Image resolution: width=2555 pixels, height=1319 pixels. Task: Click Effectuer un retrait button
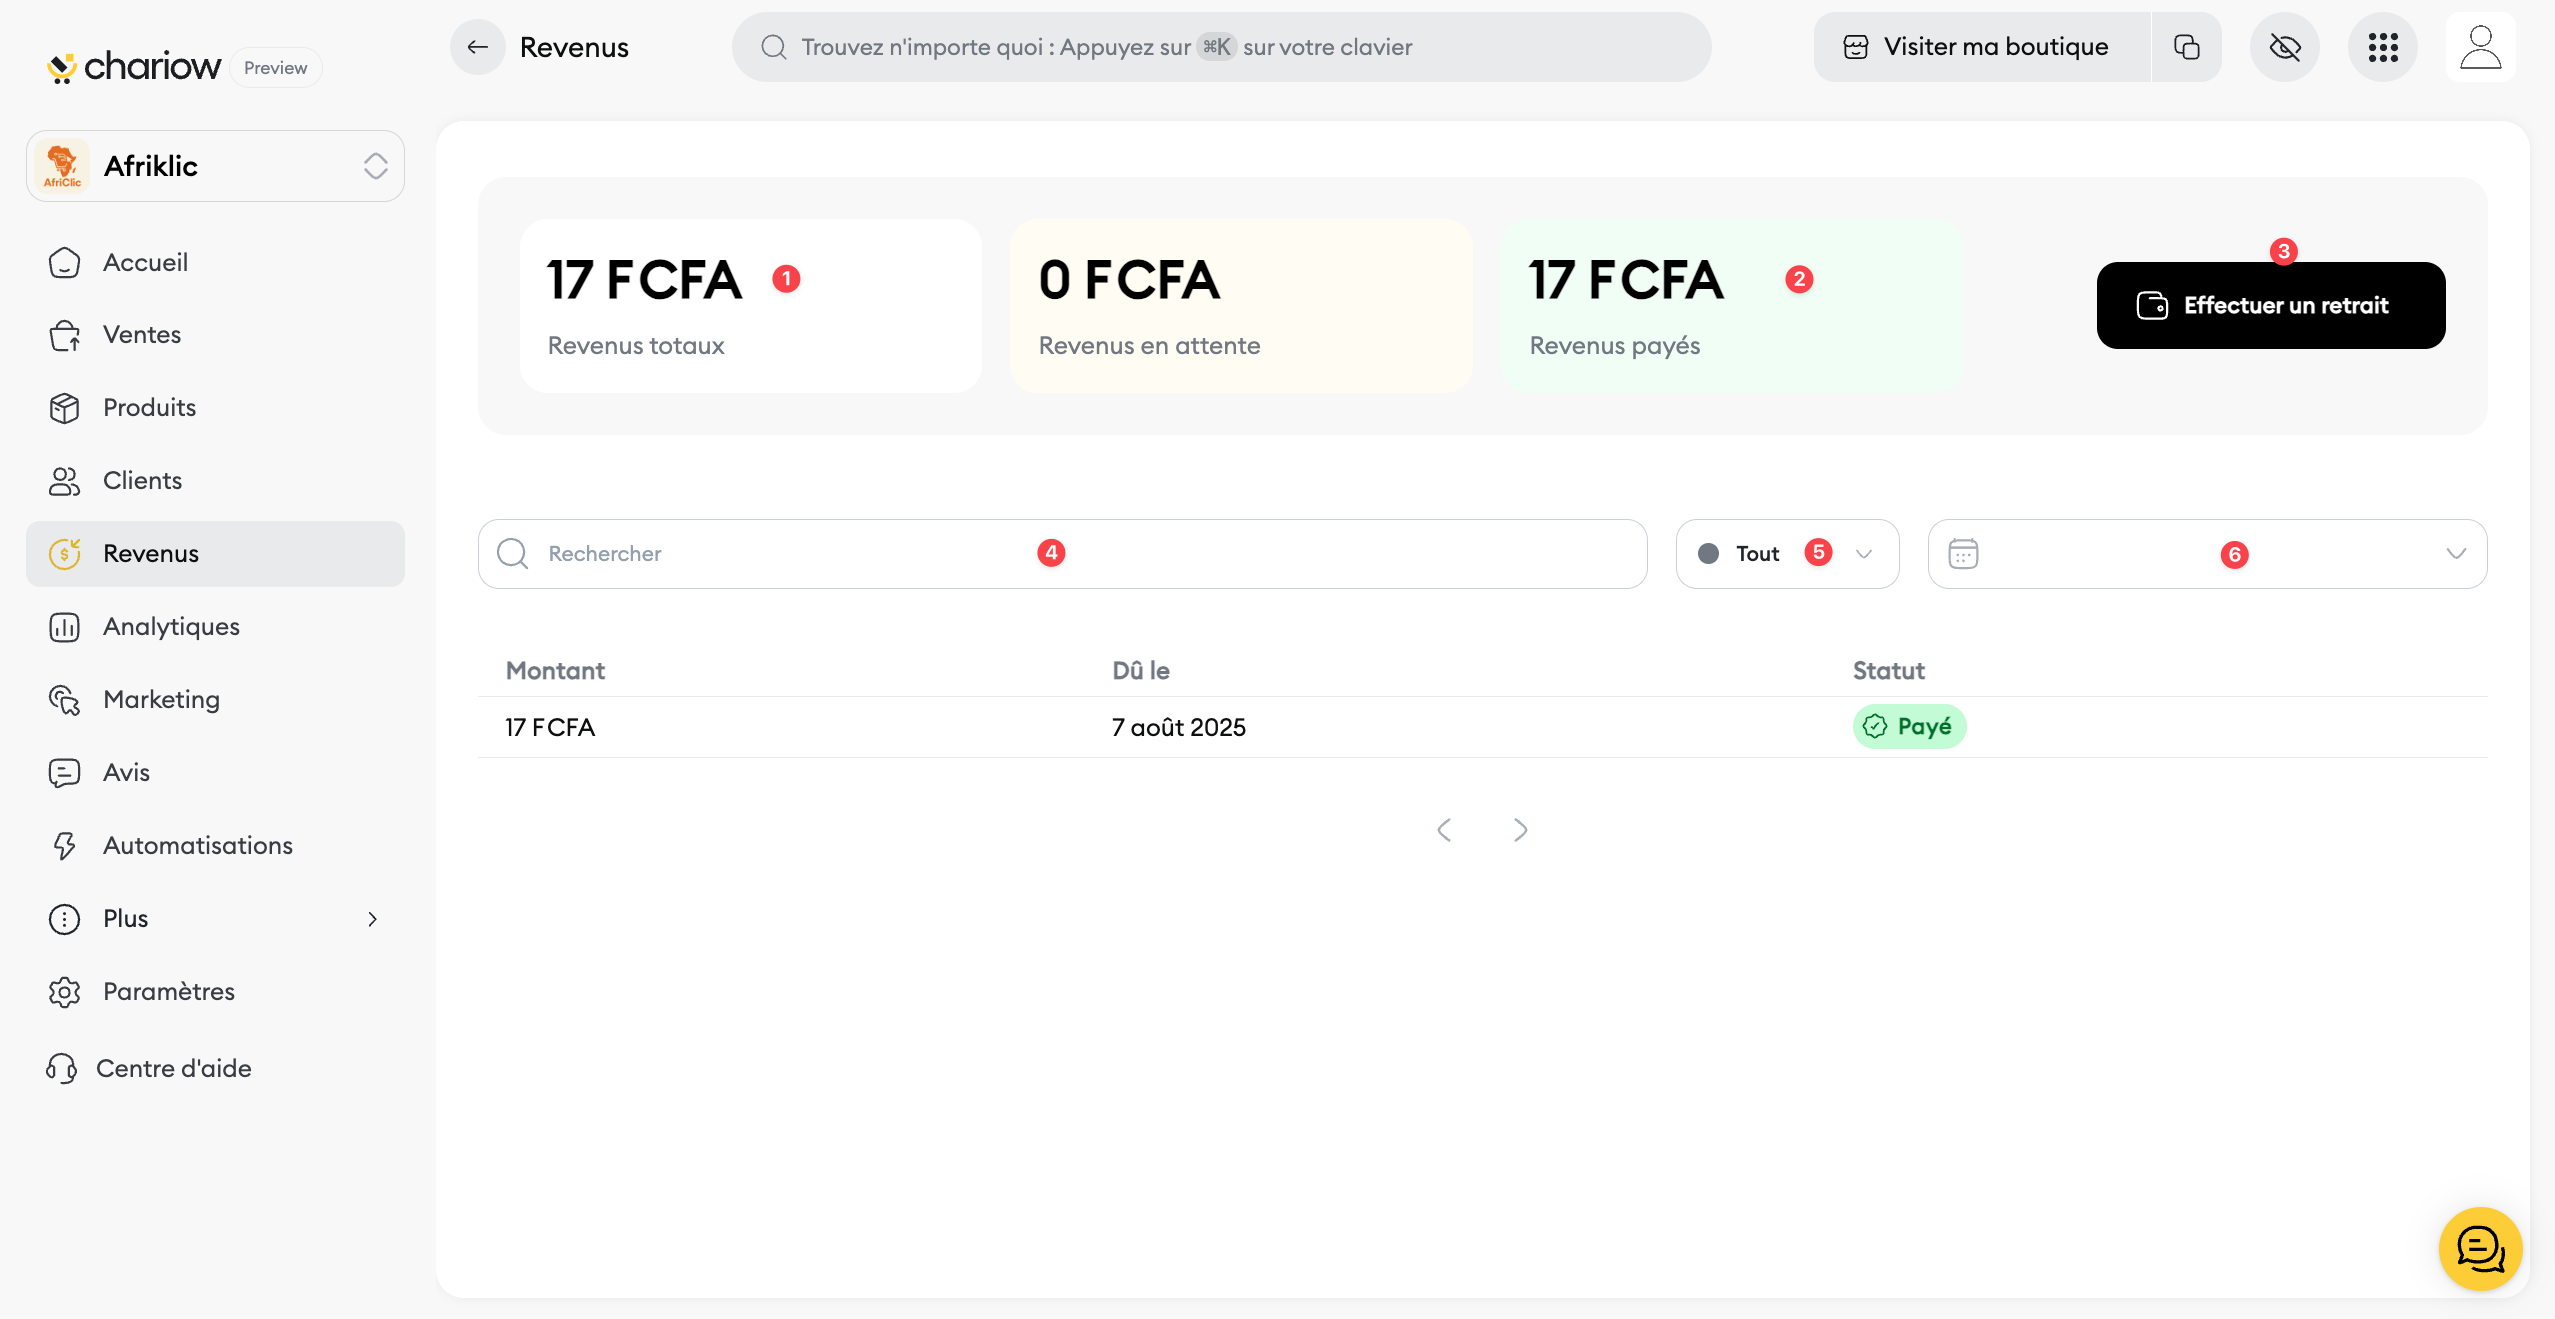click(x=2270, y=306)
